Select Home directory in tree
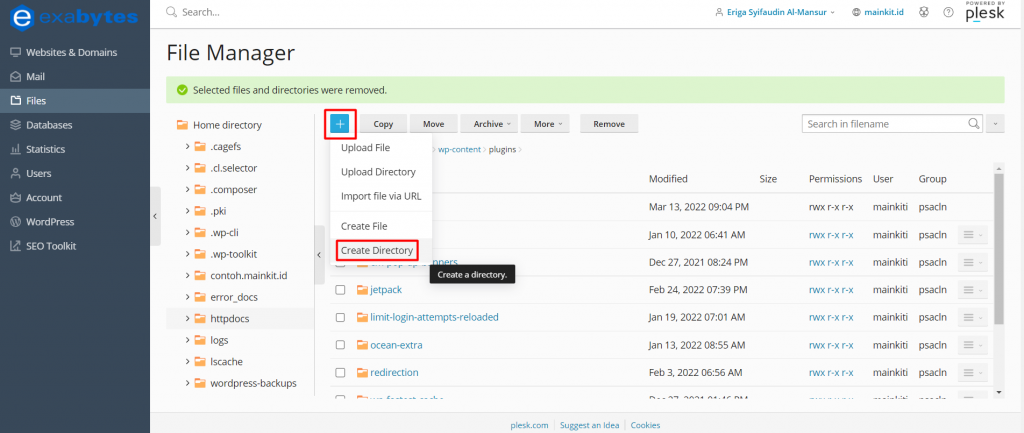The image size is (1024, 433). click(x=227, y=125)
